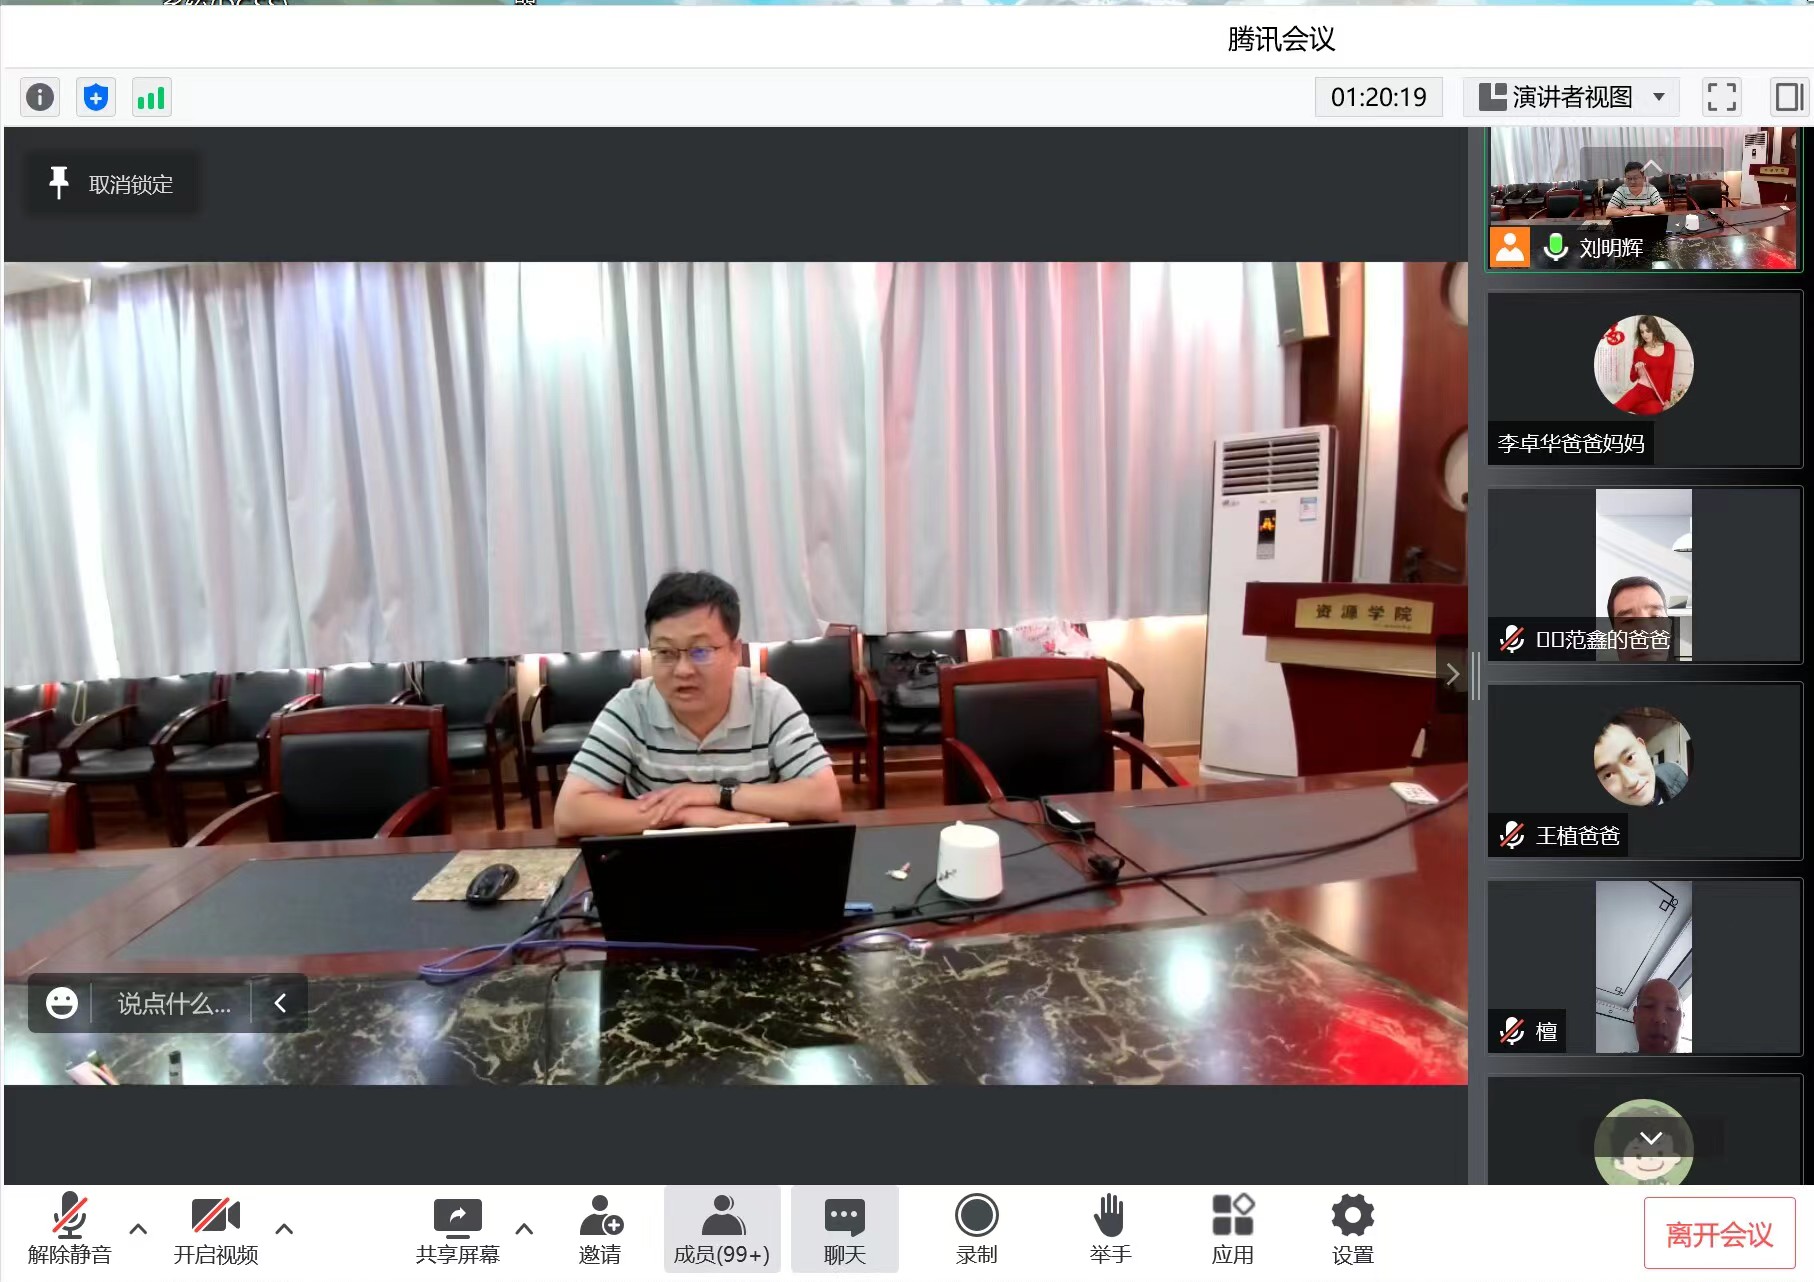Click the blue security shield icon
1814x1282 pixels.
point(96,97)
